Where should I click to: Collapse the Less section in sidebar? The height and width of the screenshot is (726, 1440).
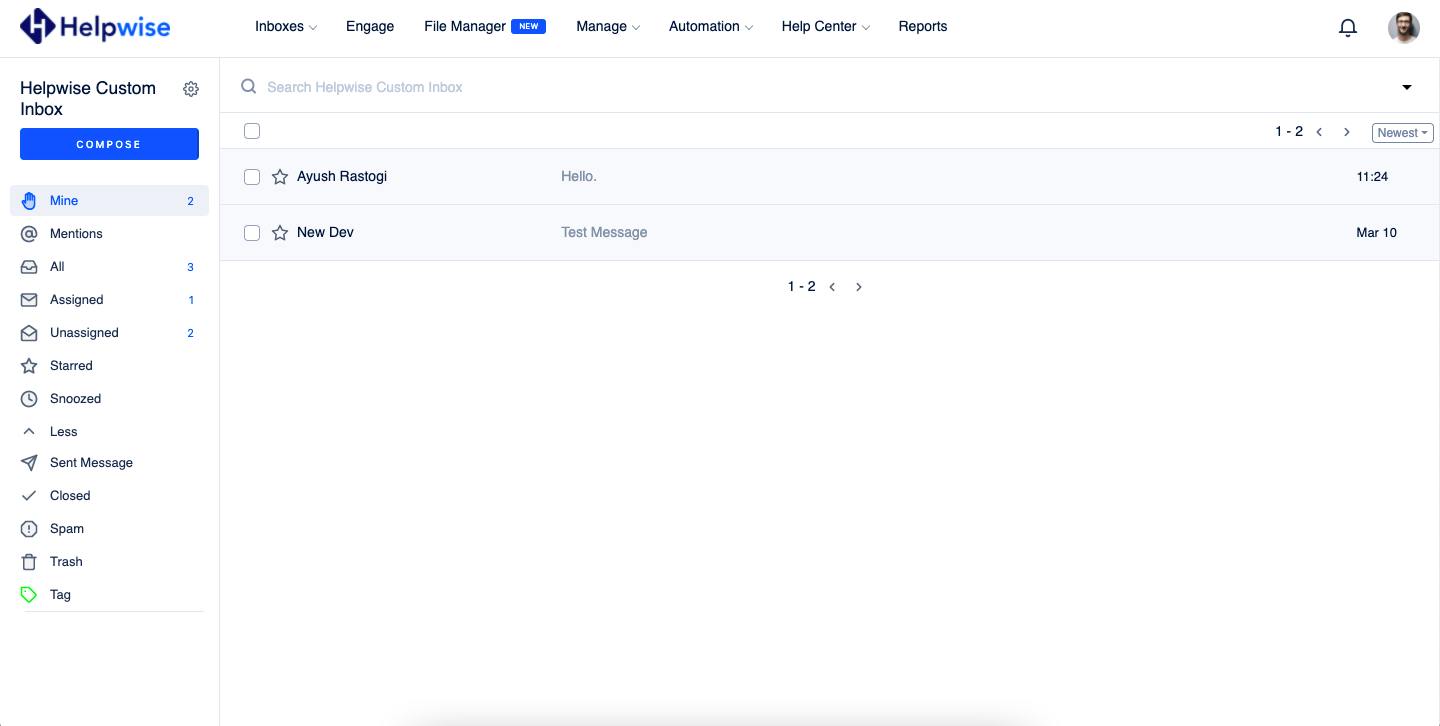pyautogui.click(x=63, y=431)
